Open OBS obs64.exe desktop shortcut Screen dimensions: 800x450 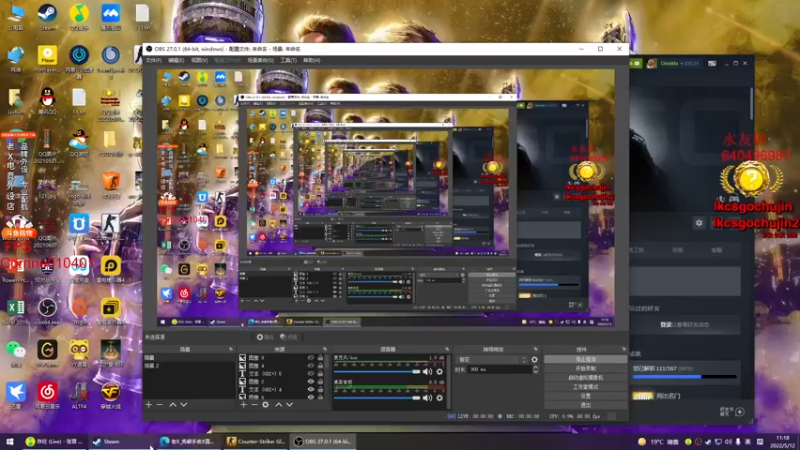[x=47, y=311]
